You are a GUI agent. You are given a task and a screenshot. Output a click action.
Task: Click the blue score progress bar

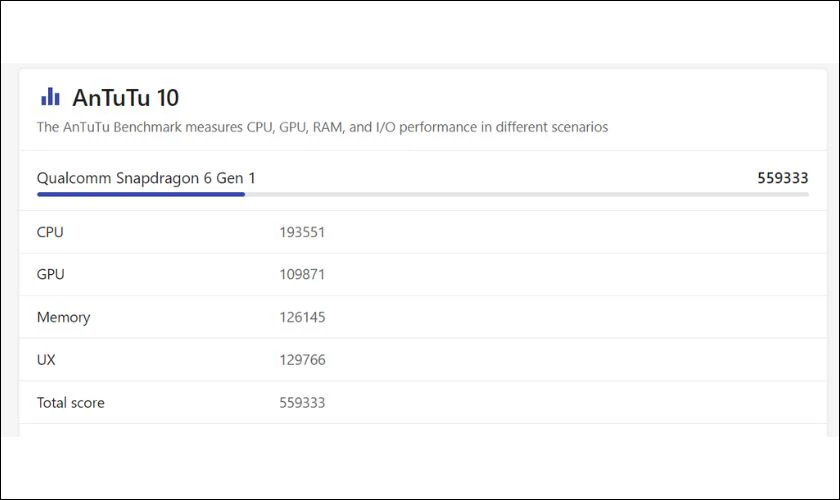point(141,194)
